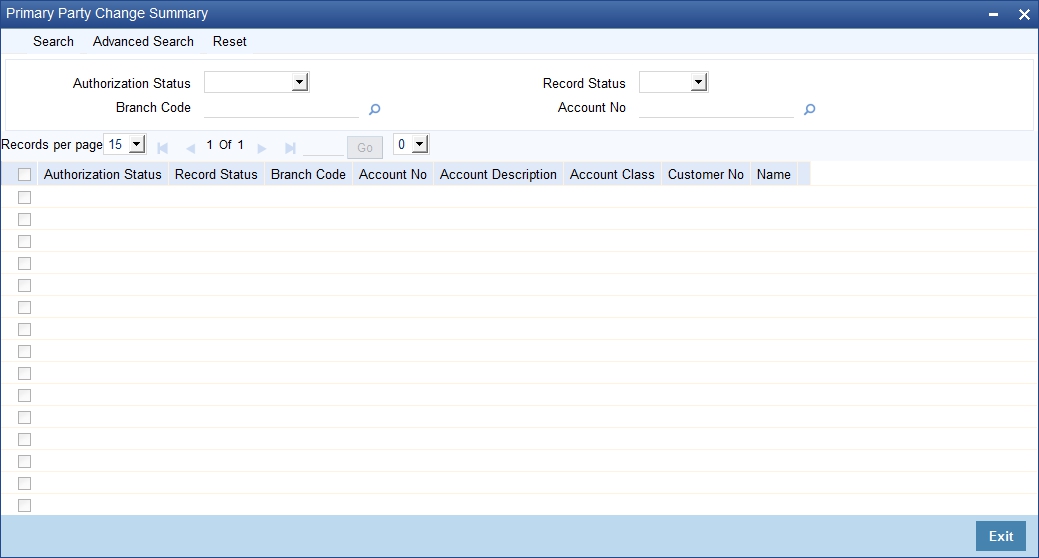Close the Primary Party Change Summary window
The image size is (1039, 558).
coord(1024,15)
